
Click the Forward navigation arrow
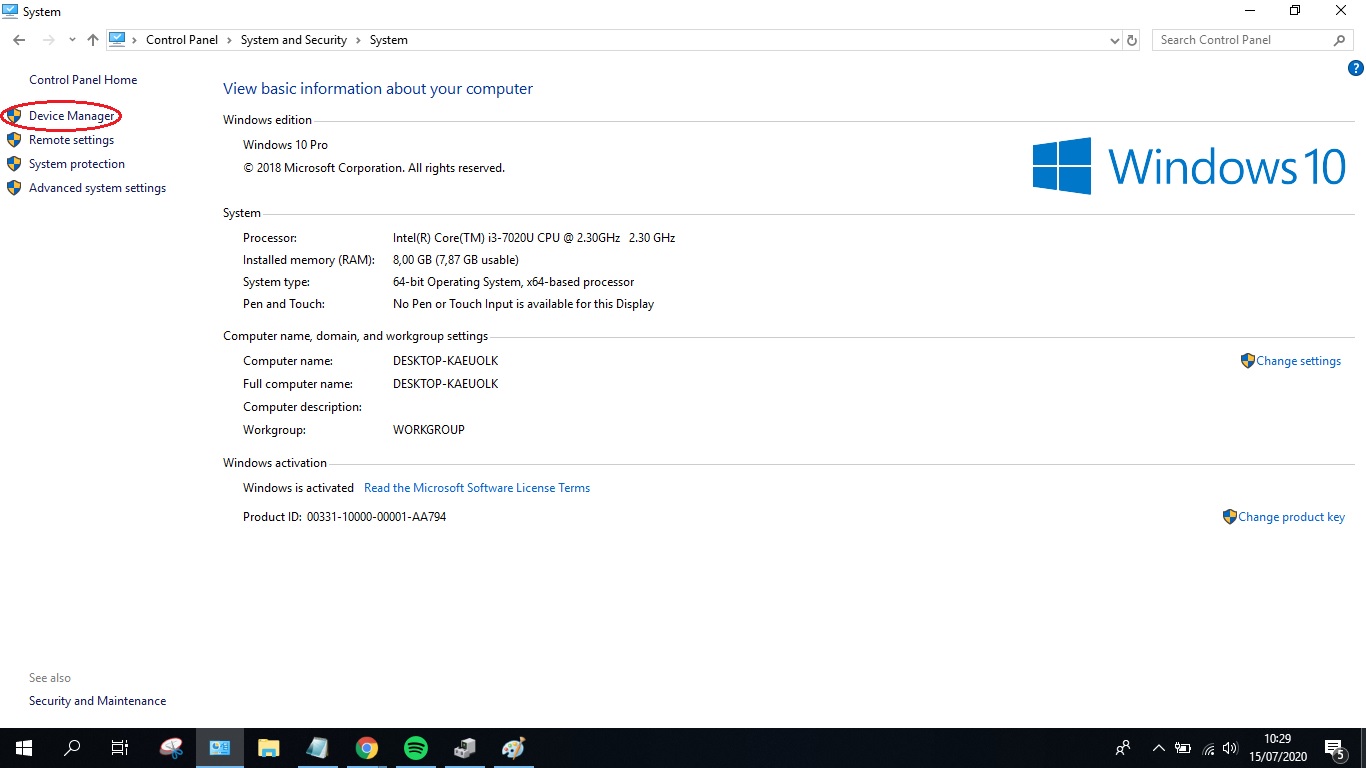pos(48,40)
